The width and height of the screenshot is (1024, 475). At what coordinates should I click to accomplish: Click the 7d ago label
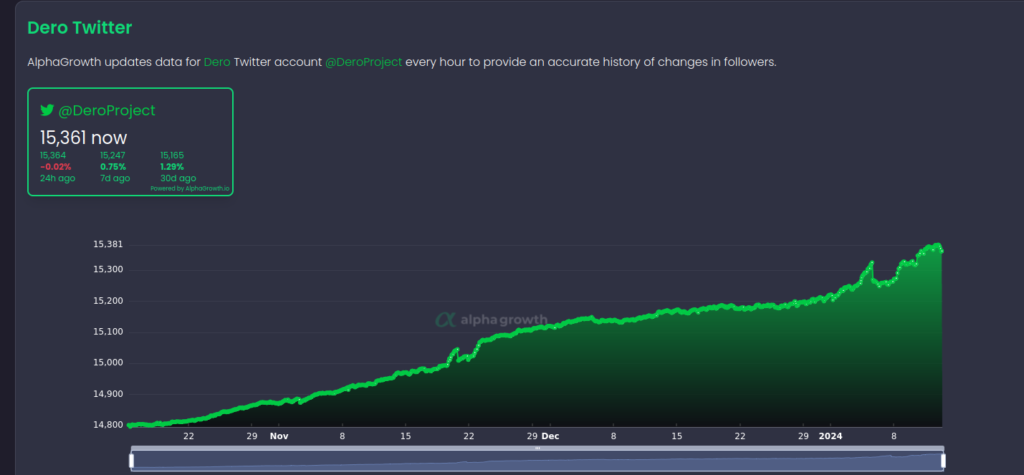115,178
